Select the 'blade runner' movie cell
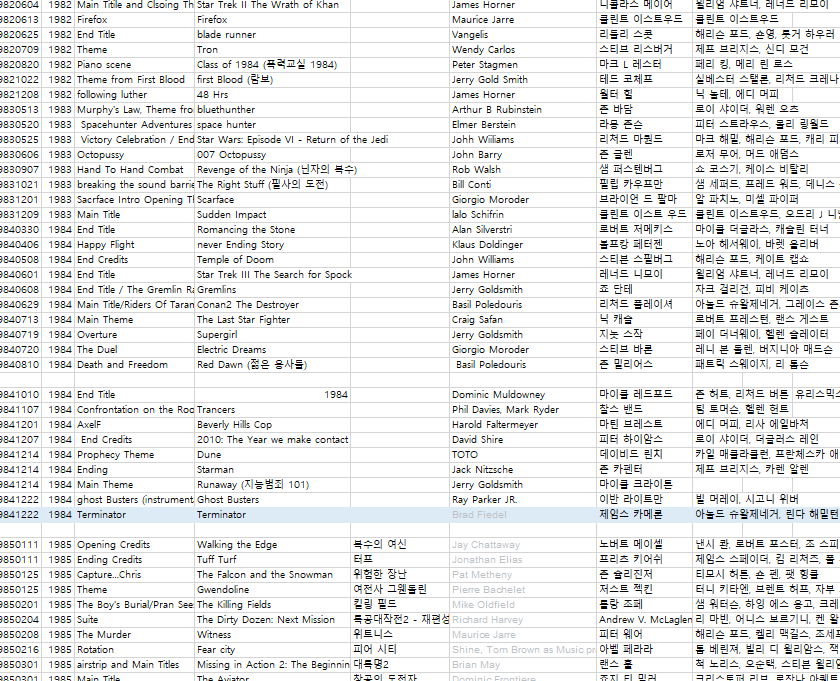The width and height of the screenshot is (840, 681). 272,35
